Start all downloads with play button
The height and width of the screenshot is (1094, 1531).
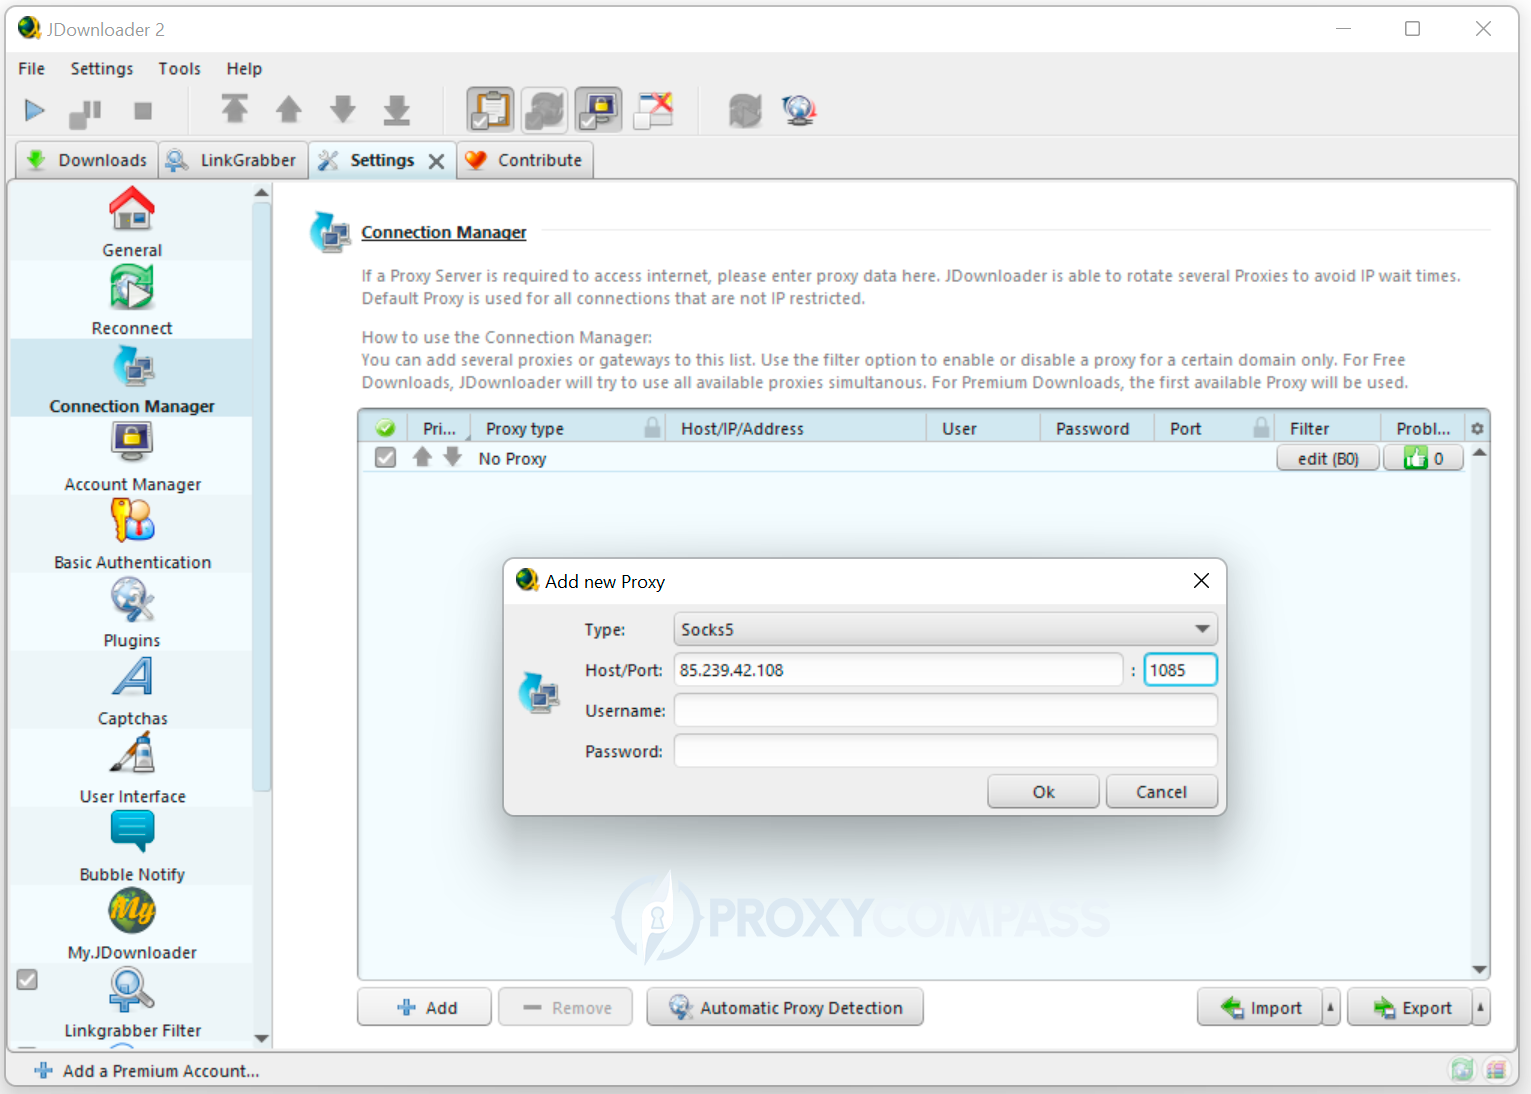[x=34, y=110]
